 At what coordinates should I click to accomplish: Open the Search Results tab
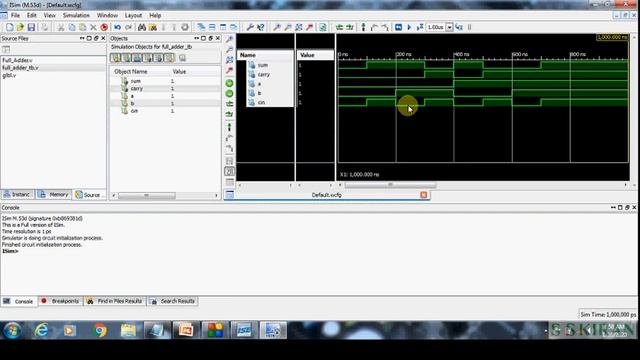point(173,301)
